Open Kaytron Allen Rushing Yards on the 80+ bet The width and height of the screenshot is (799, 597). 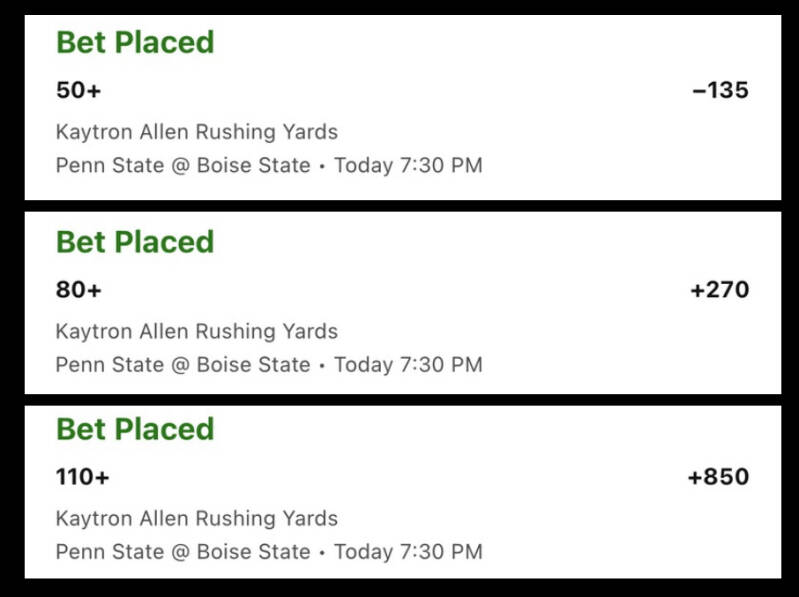(196, 331)
